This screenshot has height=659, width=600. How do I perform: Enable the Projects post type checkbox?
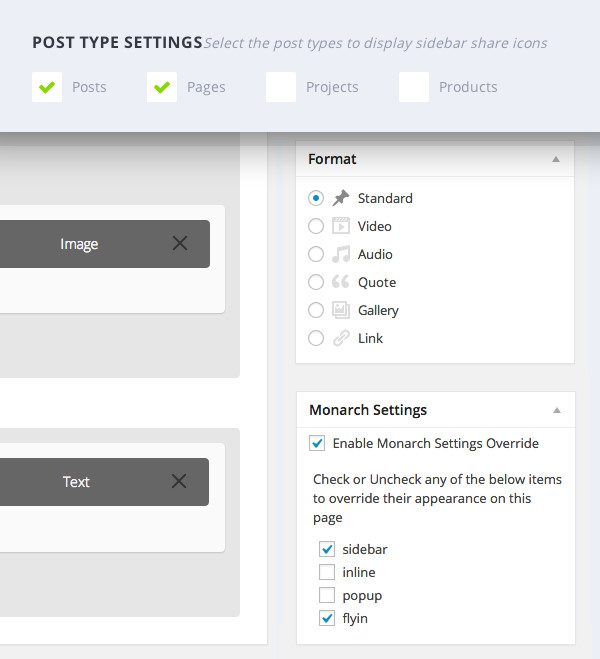click(281, 87)
